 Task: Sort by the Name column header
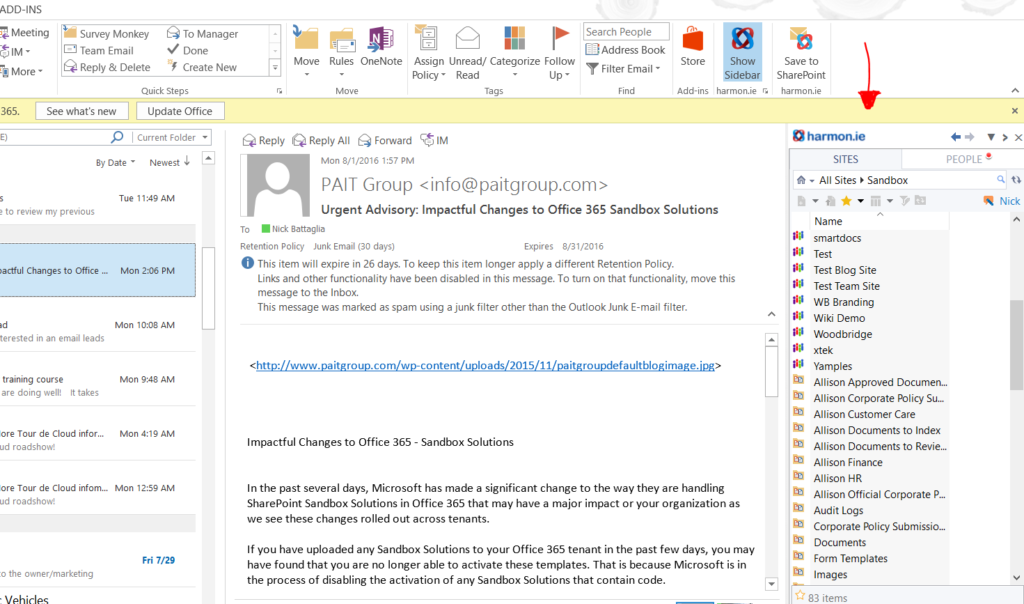[828, 221]
